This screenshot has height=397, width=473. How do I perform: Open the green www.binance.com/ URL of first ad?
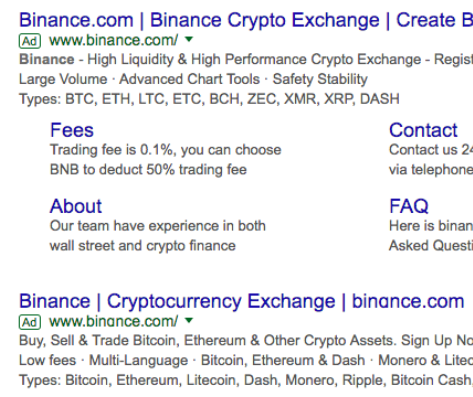113,41
